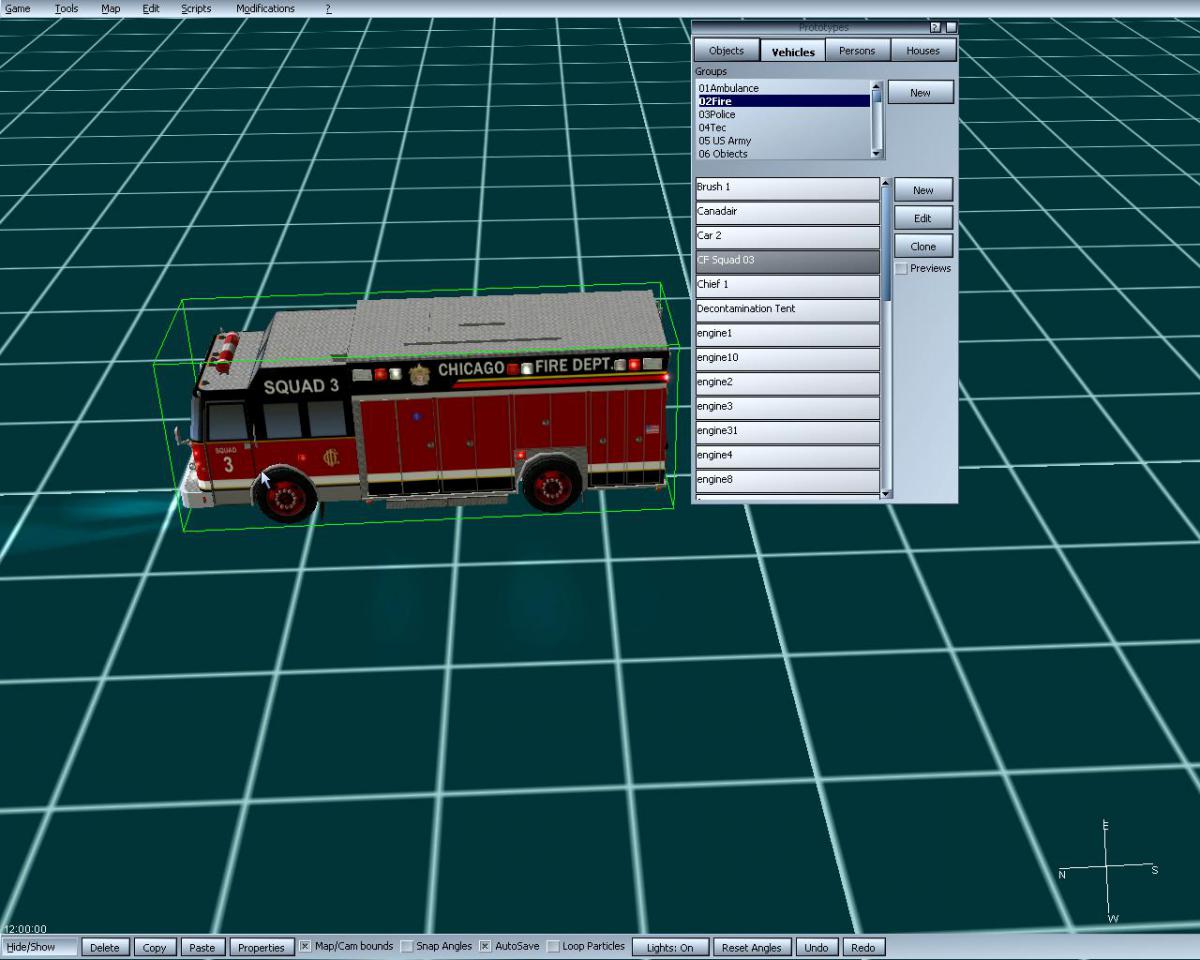Select the 06 Objects group
This screenshot has height=960, width=1200.
pyautogui.click(x=783, y=153)
